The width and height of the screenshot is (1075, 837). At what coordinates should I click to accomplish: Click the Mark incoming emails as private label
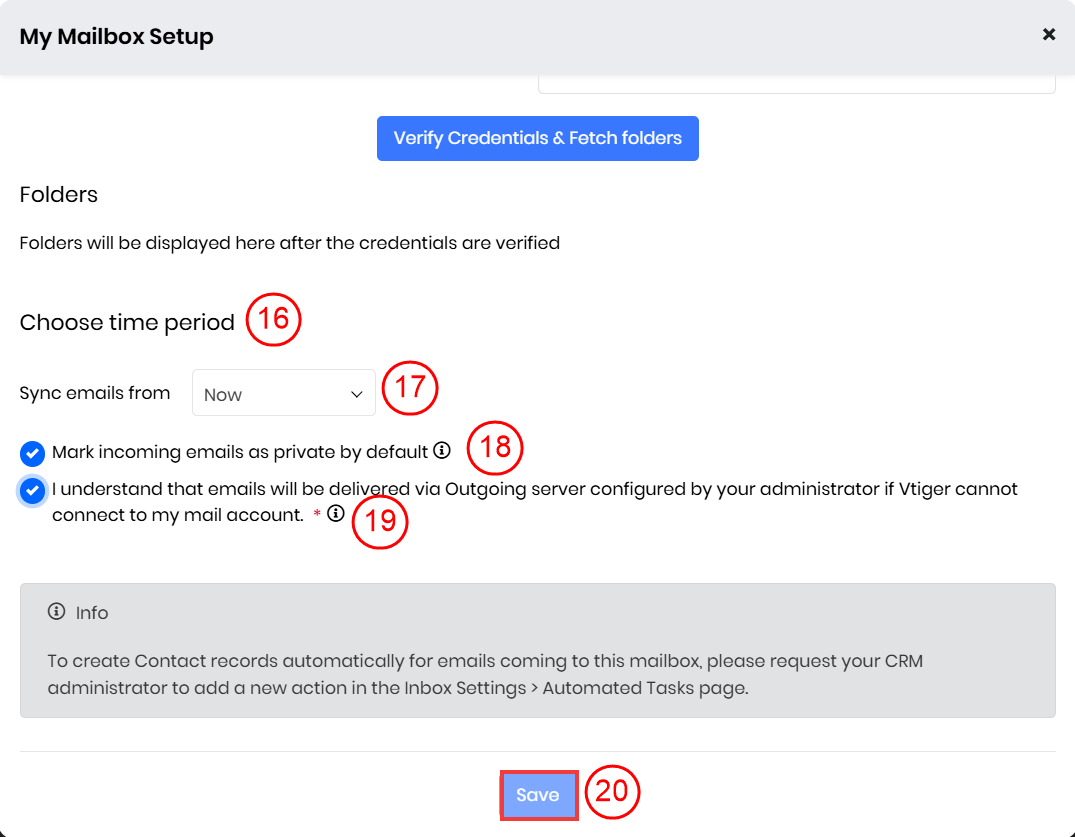[x=240, y=452]
